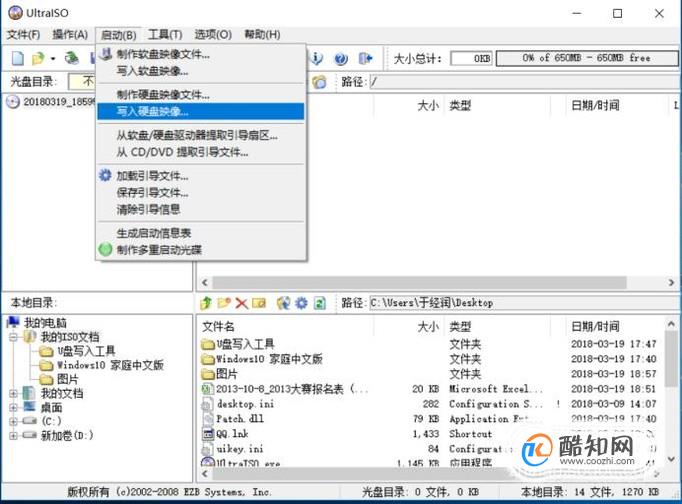Choose 加载引导文件 menu entry
The width and height of the screenshot is (682, 504).
(201, 176)
